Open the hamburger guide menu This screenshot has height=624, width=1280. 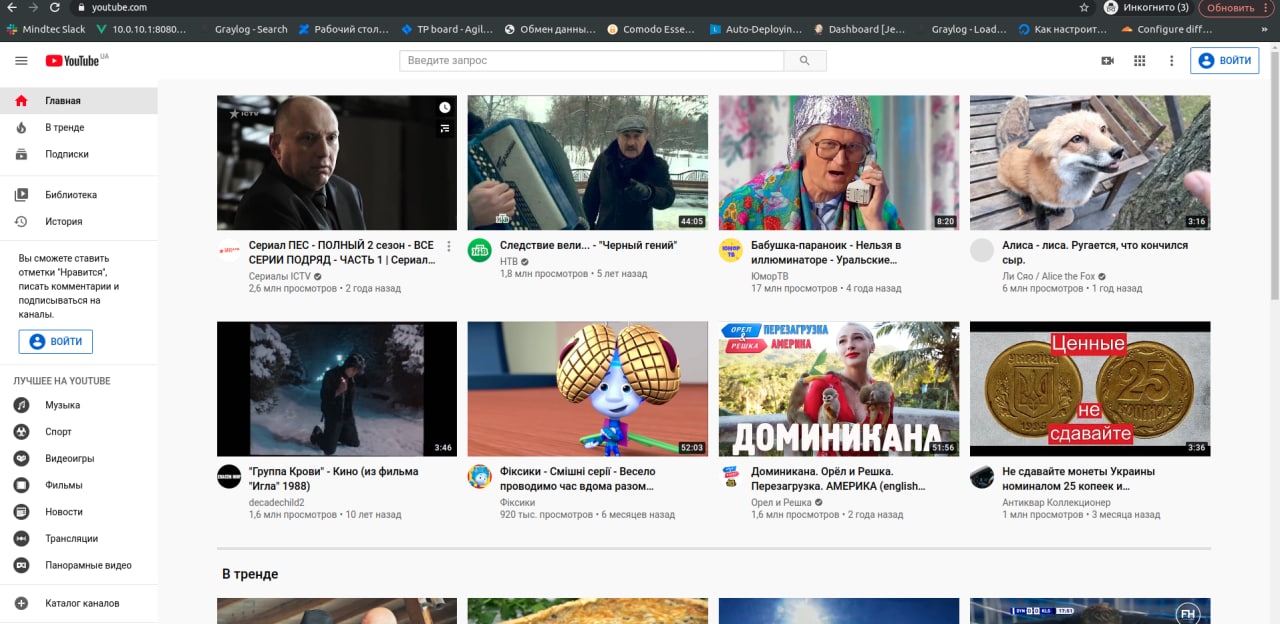coord(21,61)
